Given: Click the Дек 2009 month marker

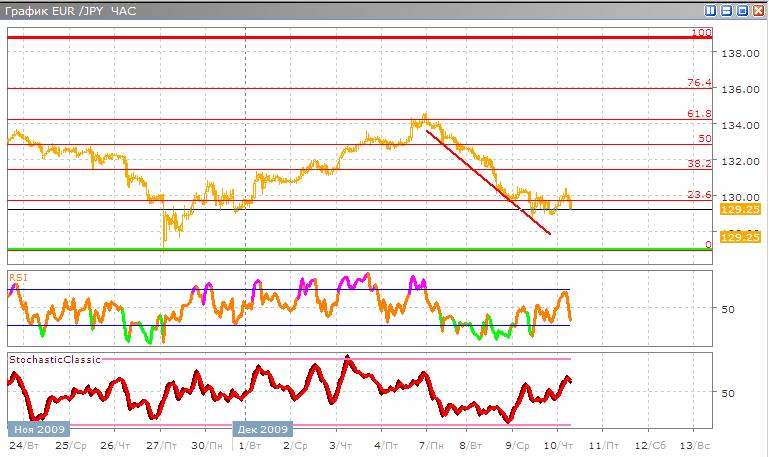Looking at the screenshot, I should [262, 426].
